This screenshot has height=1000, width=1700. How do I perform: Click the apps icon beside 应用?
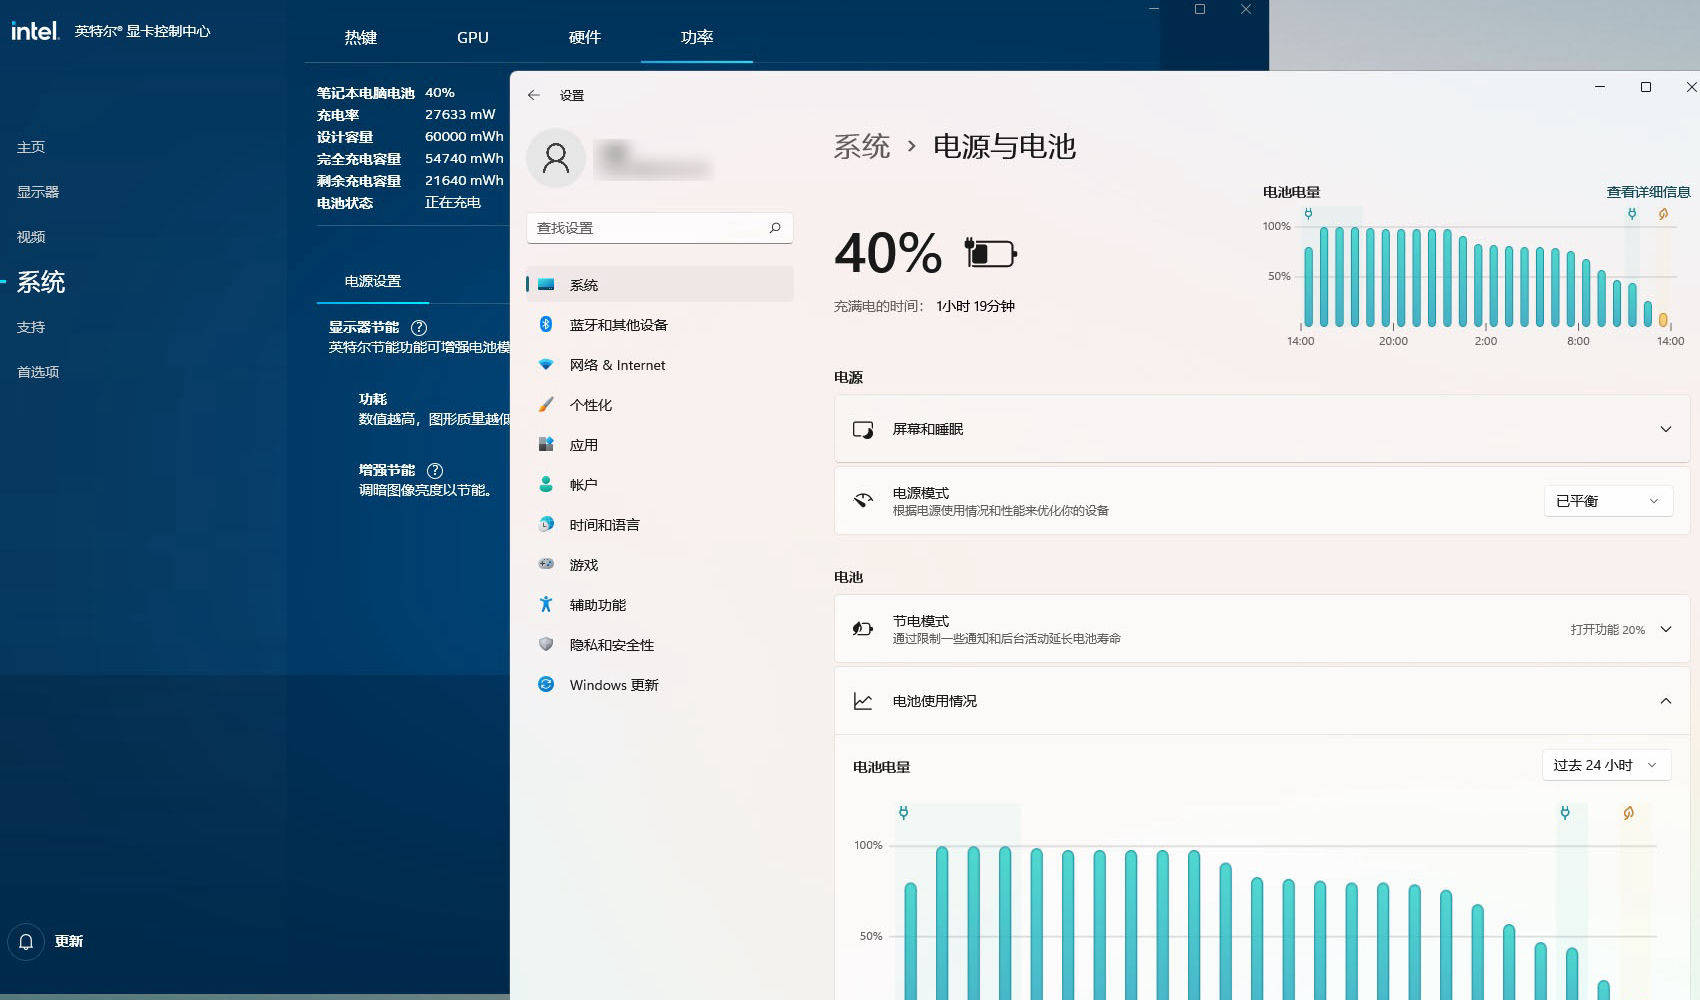(x=546, y=444)
